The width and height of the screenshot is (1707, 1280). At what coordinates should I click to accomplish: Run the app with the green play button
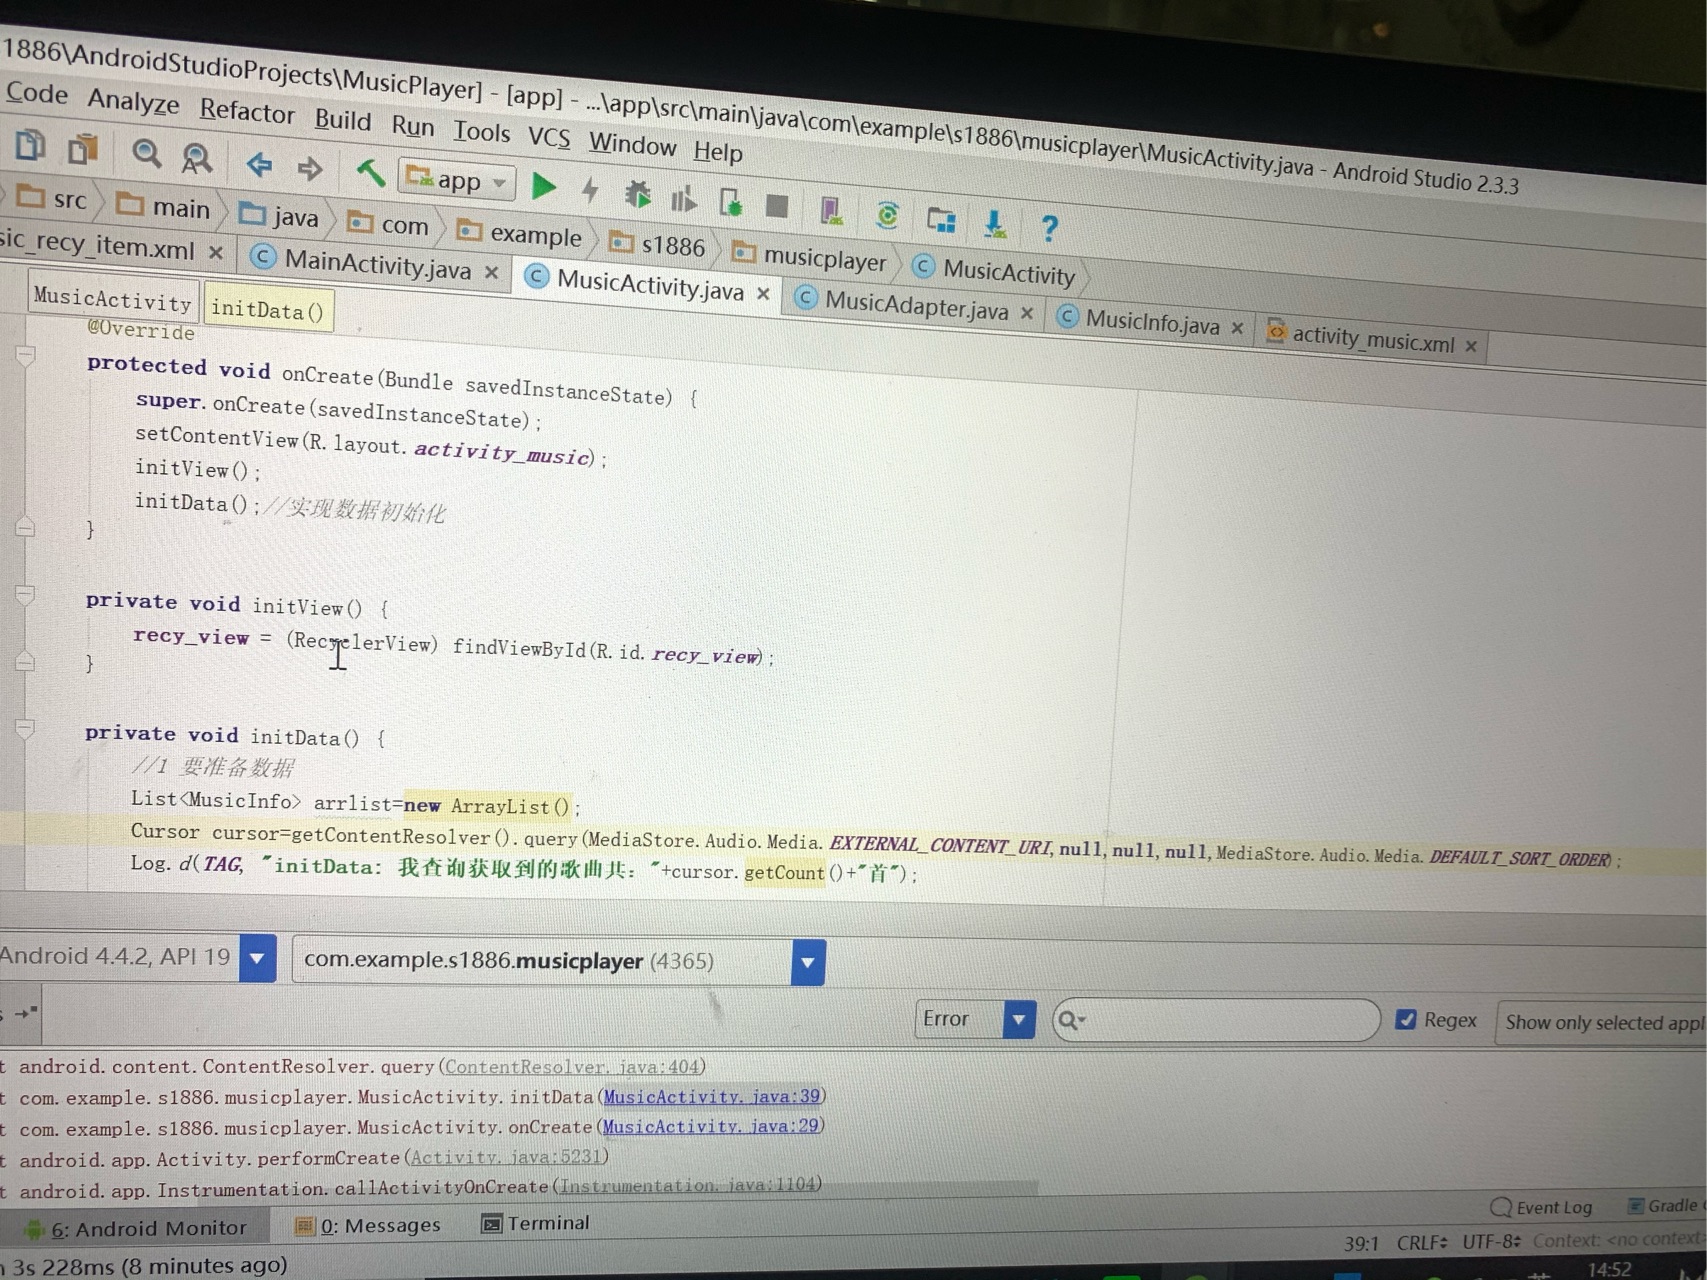[543, 186]
